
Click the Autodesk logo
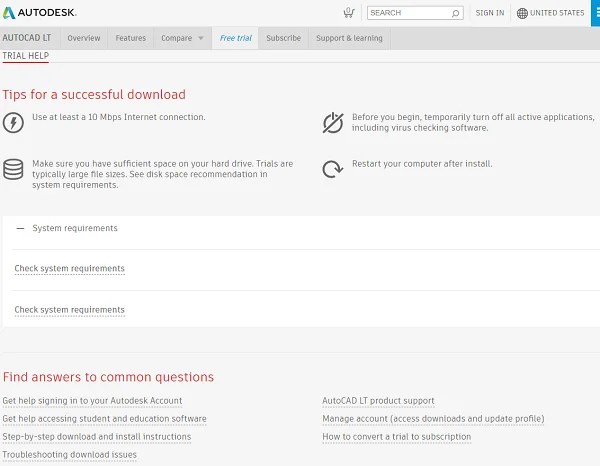click(x=39, y=13)
